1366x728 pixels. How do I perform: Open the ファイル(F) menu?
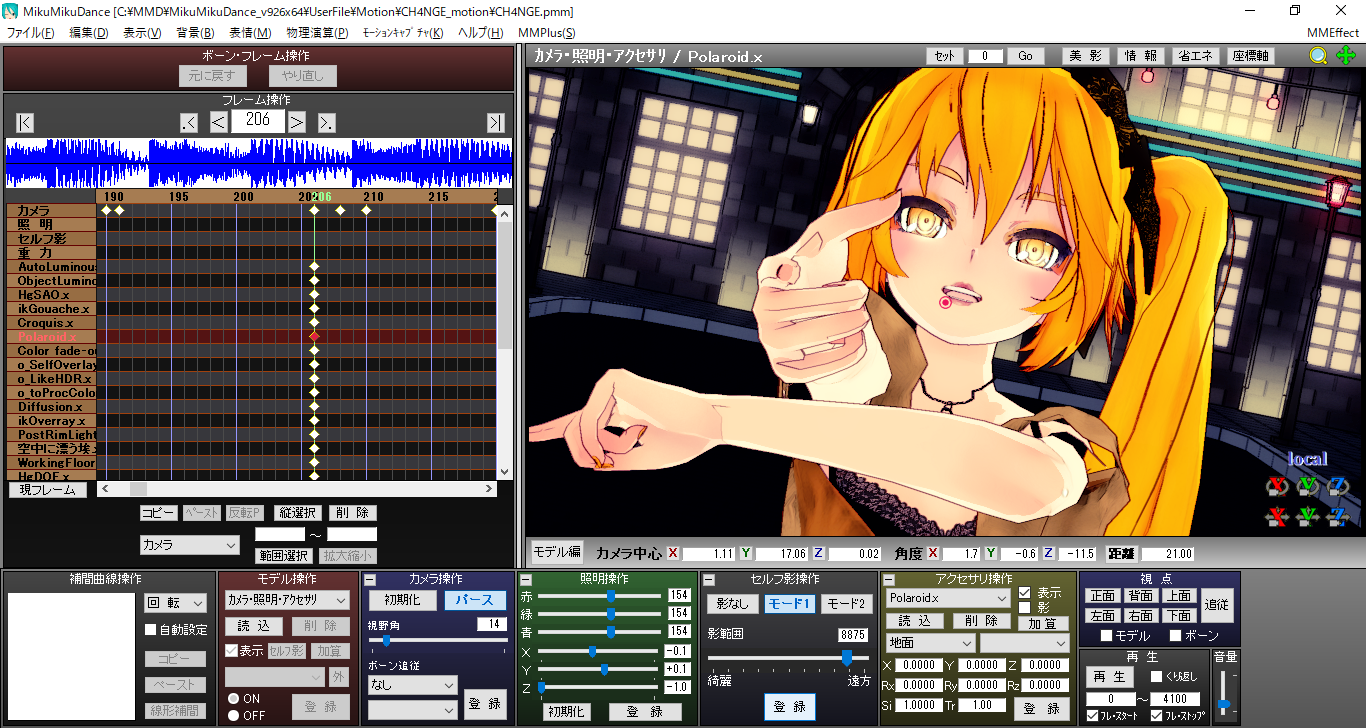[31, 33]
